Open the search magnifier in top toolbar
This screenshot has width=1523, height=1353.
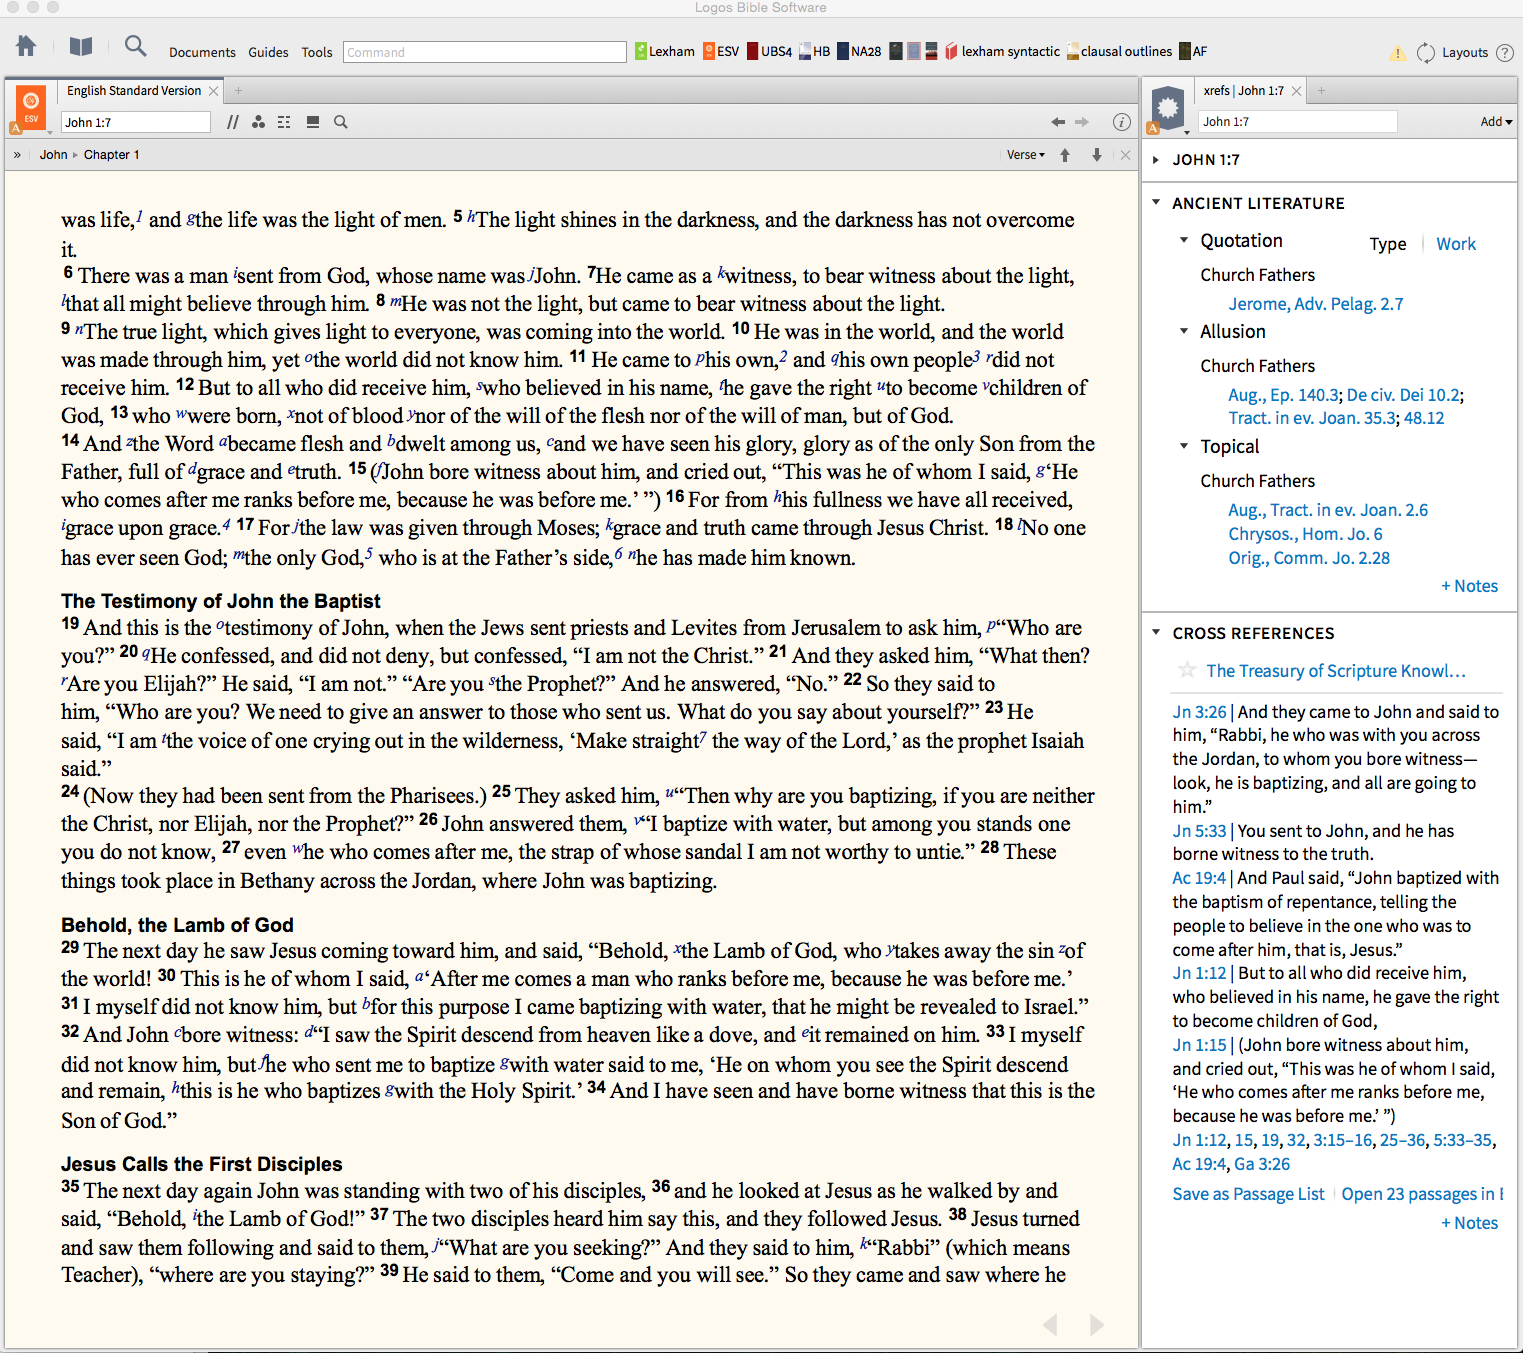[x=136, y=46]
